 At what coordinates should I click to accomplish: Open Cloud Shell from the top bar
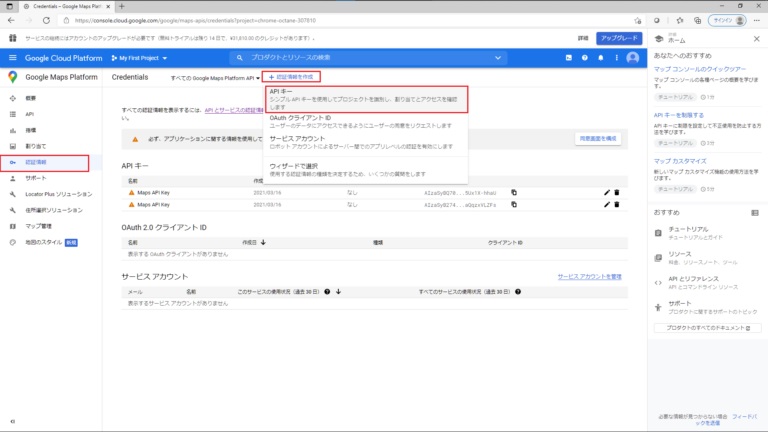pos(569,58)
